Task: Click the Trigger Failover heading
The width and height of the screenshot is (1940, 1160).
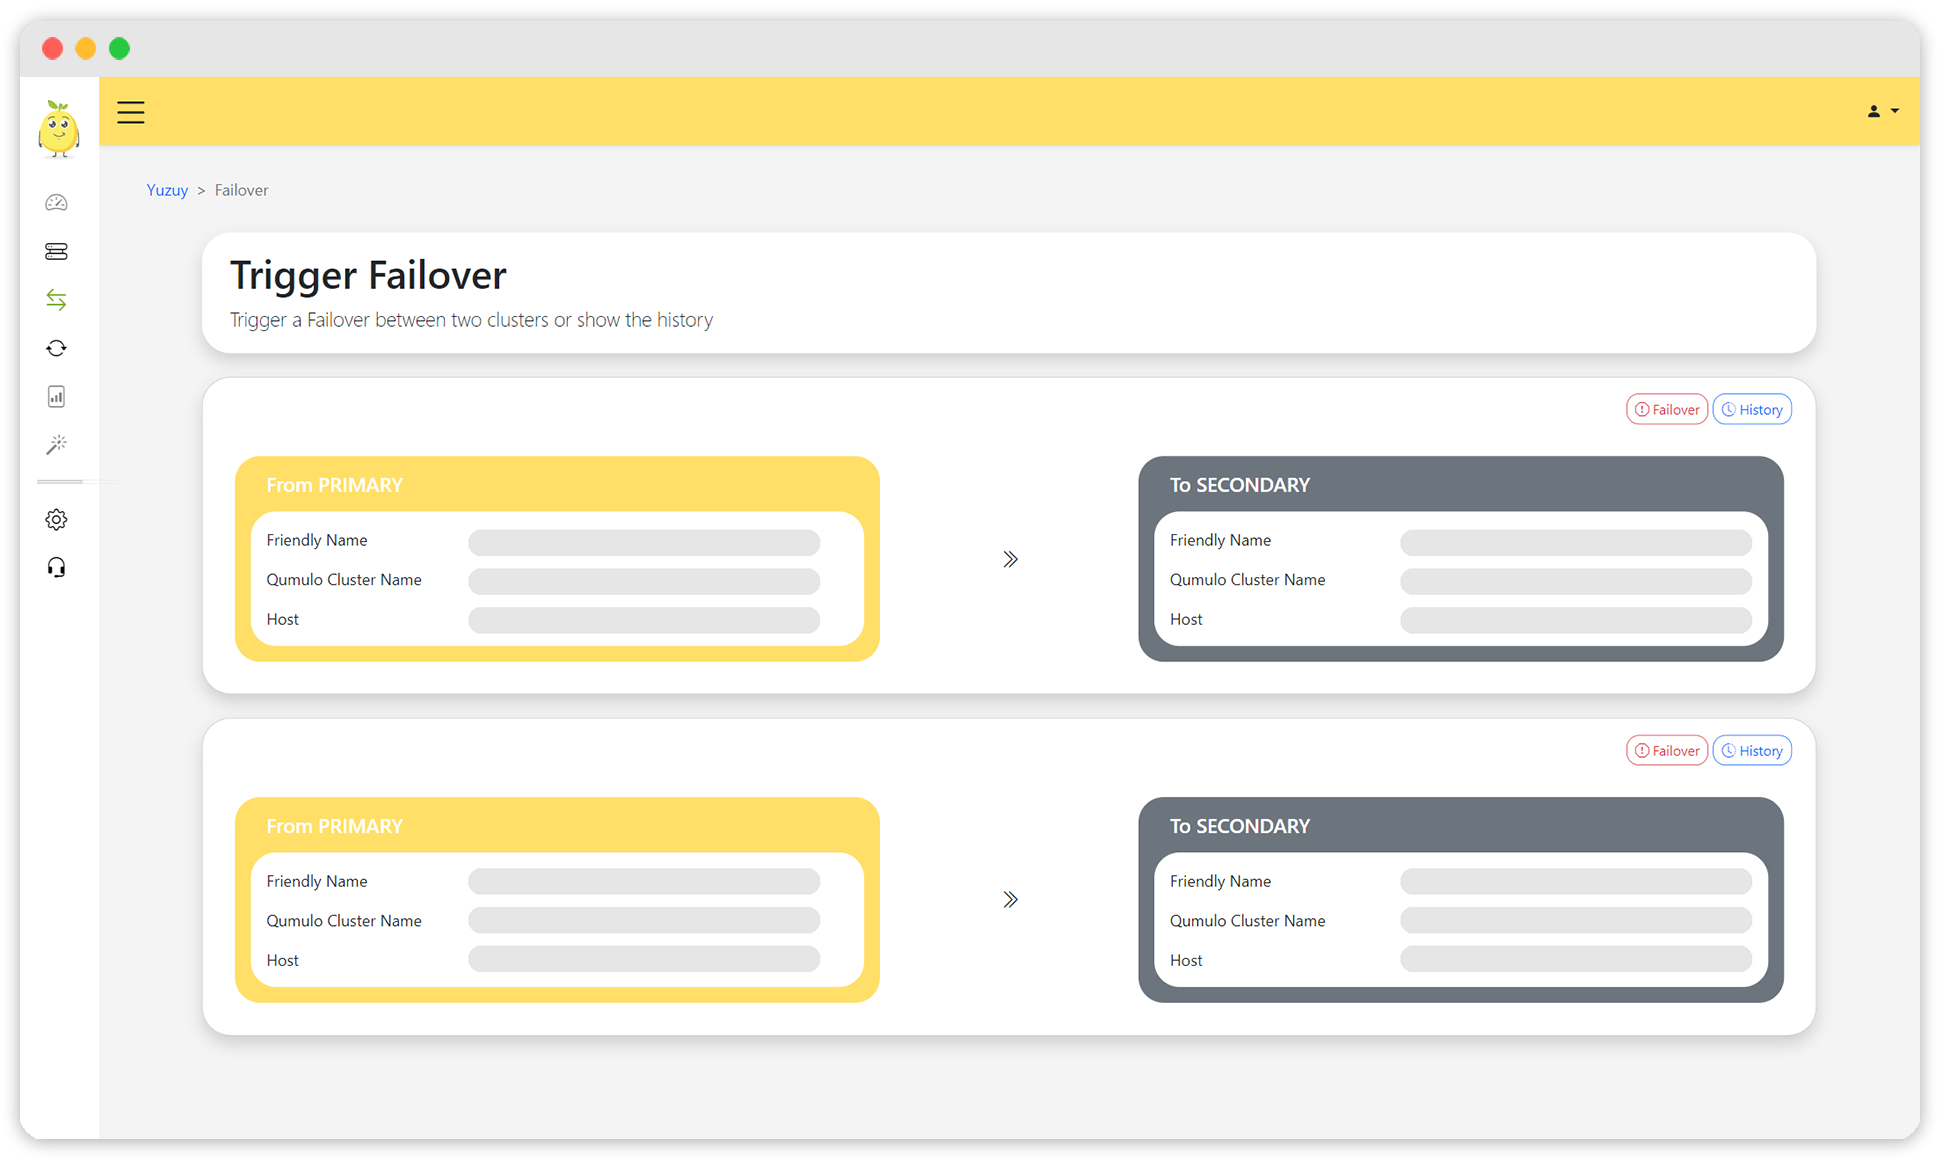Action: 368,275
